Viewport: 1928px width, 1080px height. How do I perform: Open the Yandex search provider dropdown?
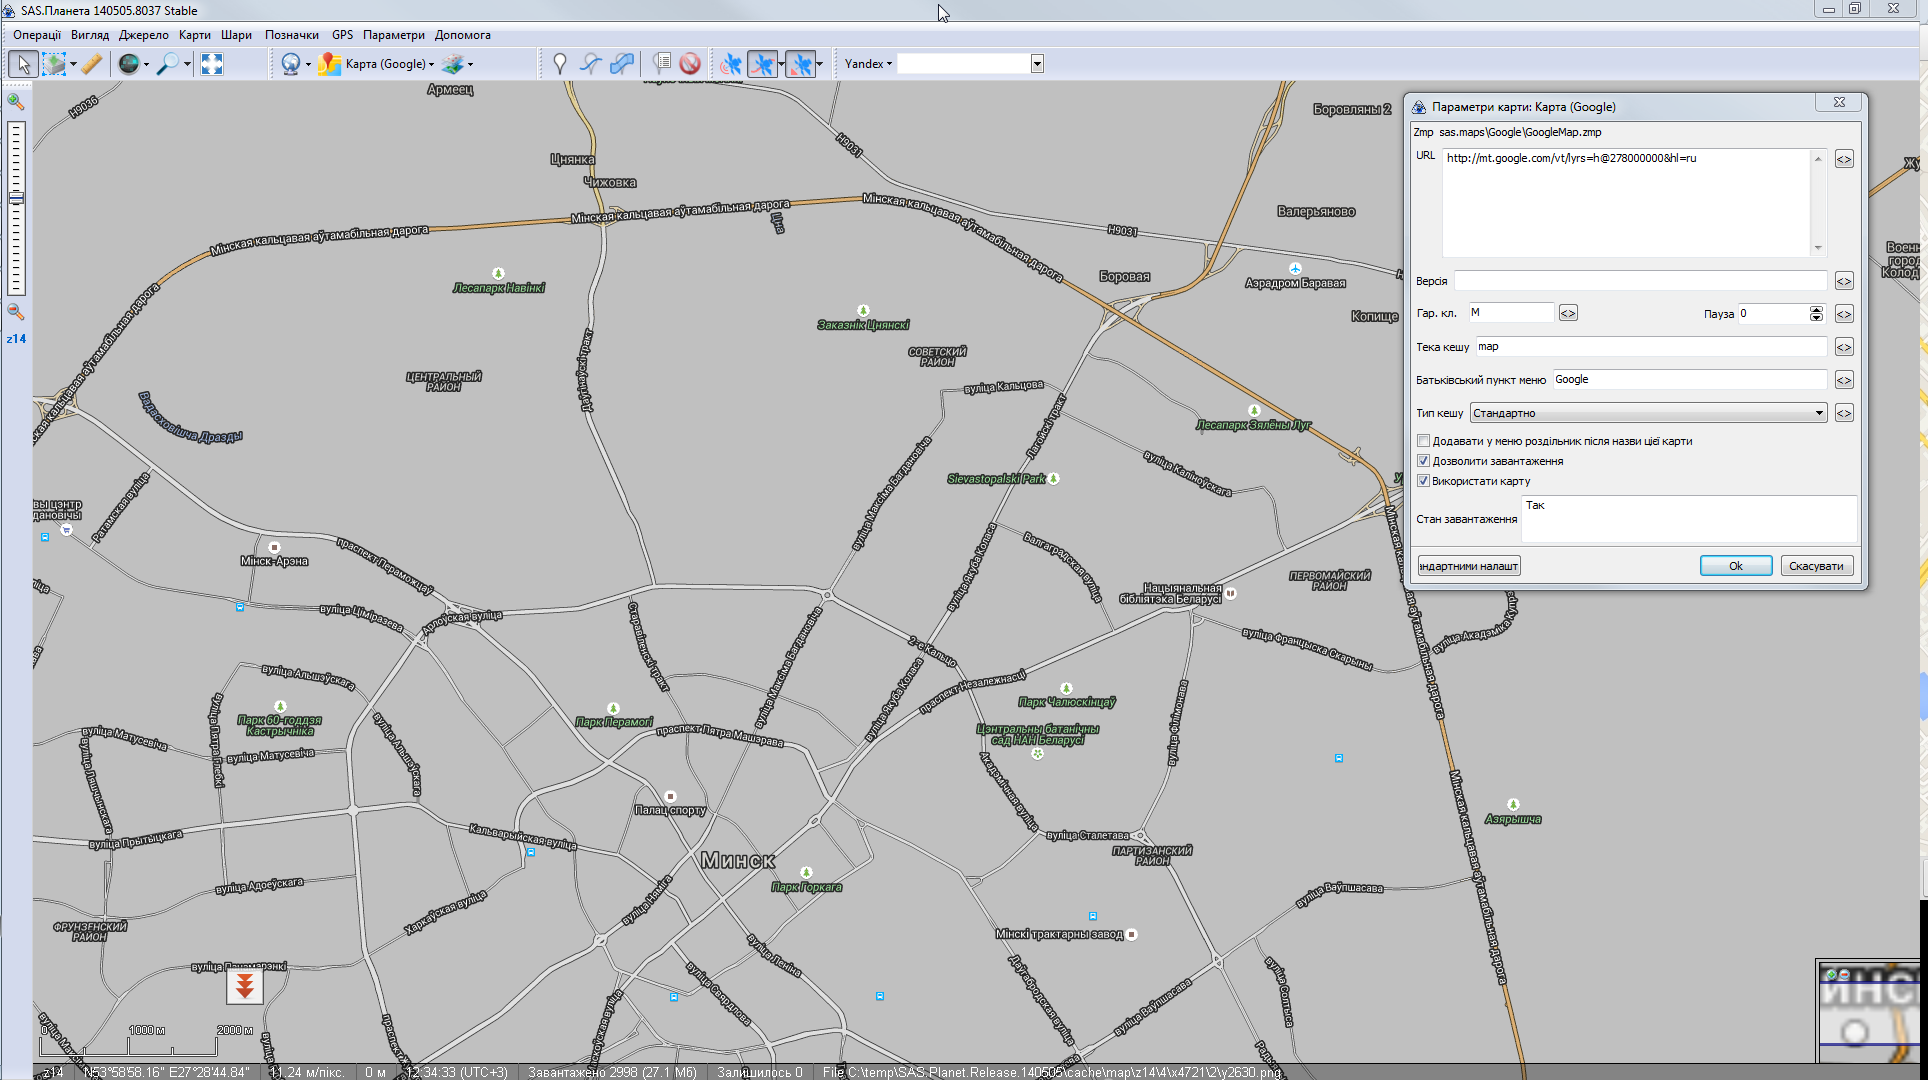(x=868, y=64)
